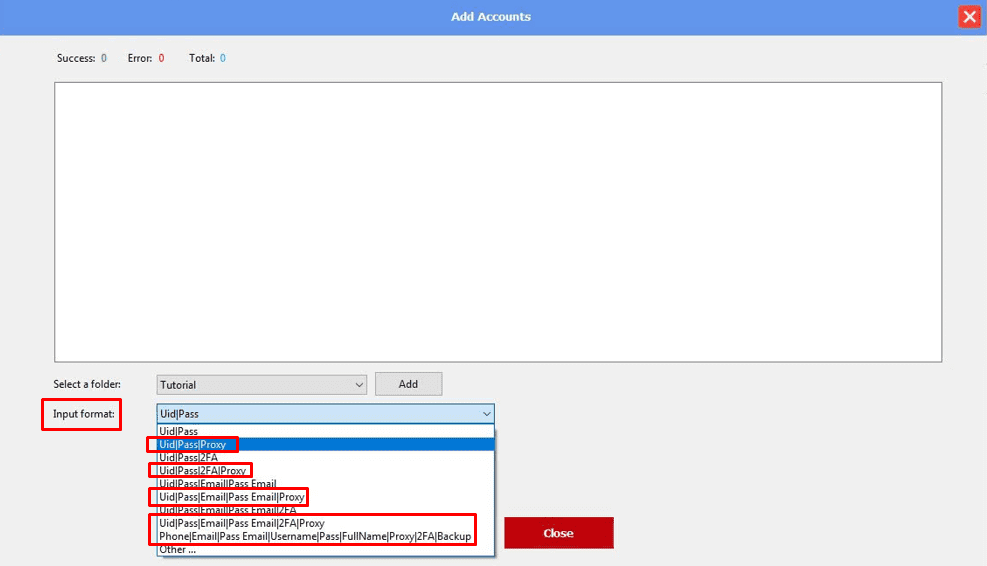Collapse the Input format combo box
The height and width of the screenshot is (566, 987).
click(x=486, y=414)
